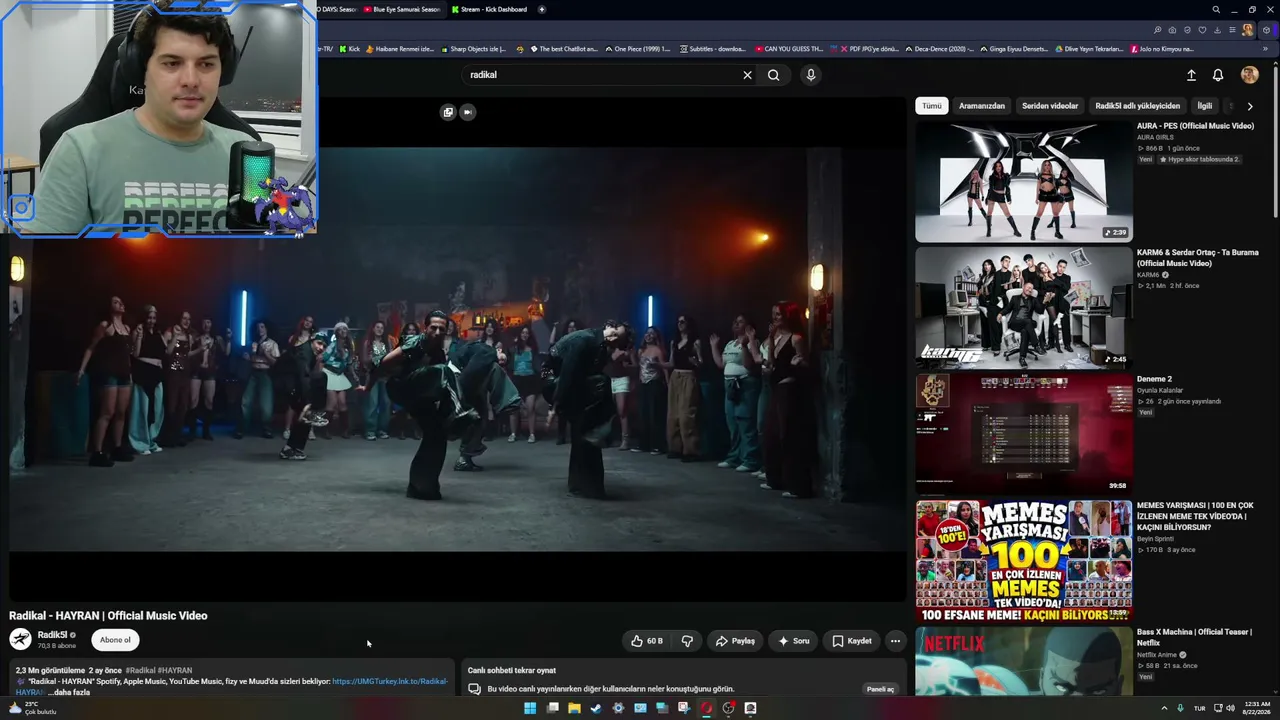Screen dimensions: 1280x720
Task: Click the 'Soru' ask button
Action: [794, 641]
